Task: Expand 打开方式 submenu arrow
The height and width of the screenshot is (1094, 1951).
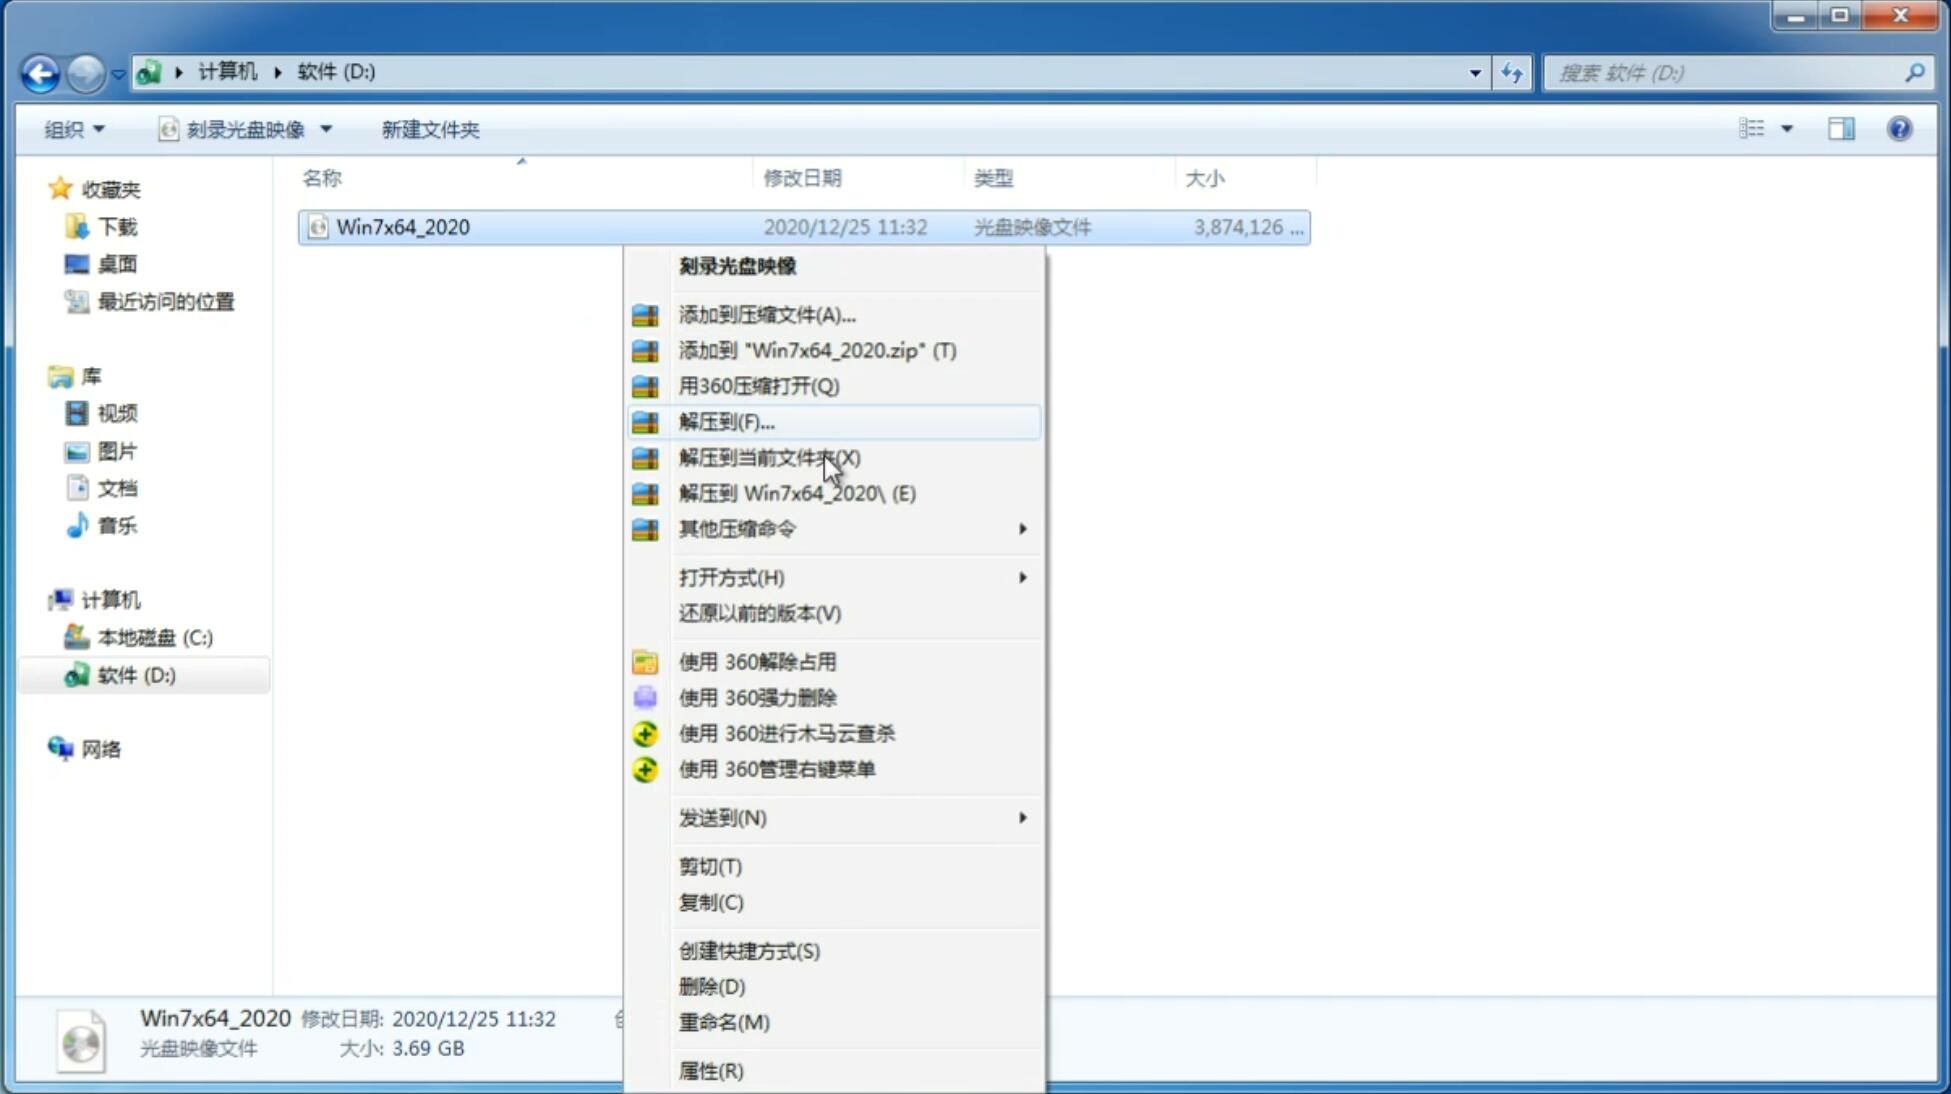Action: coord(1022,576)
